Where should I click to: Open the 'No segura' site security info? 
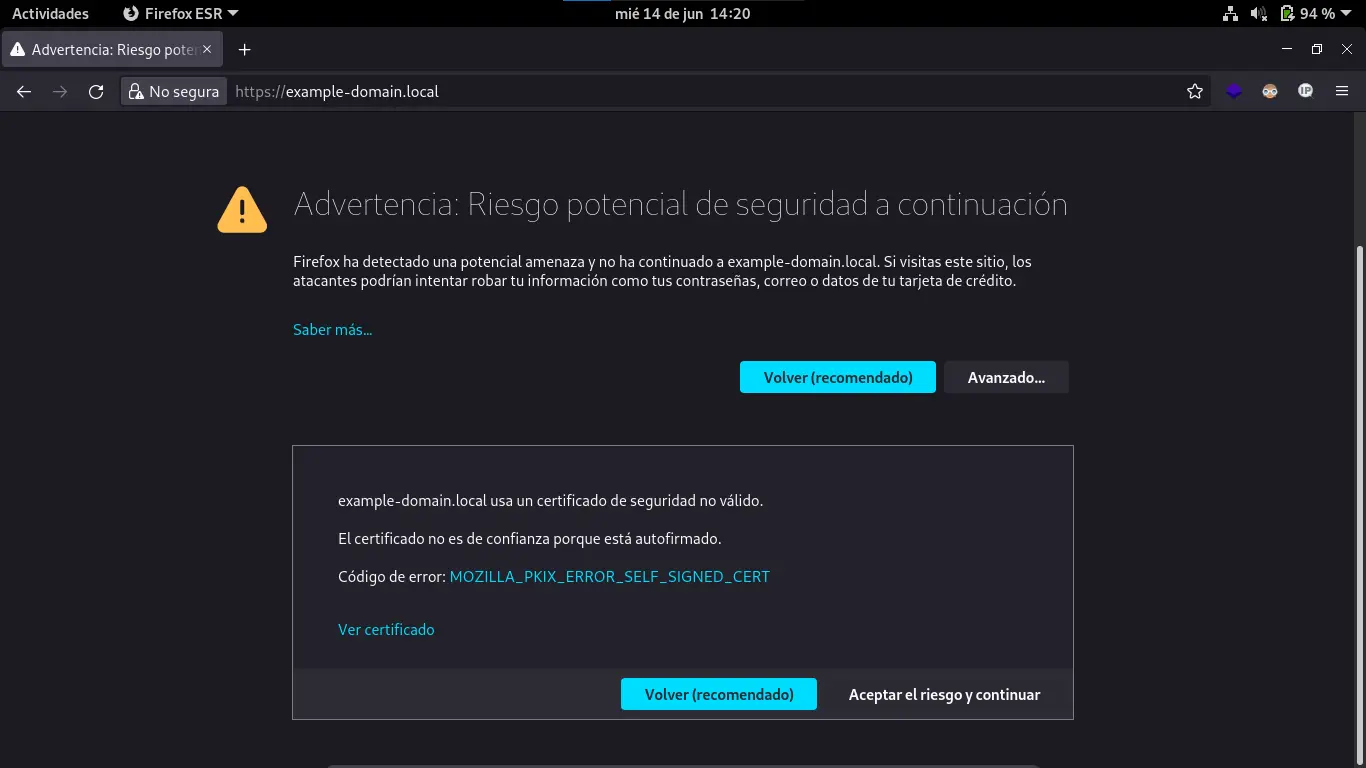pyautogui.click(x=174, y=92)
